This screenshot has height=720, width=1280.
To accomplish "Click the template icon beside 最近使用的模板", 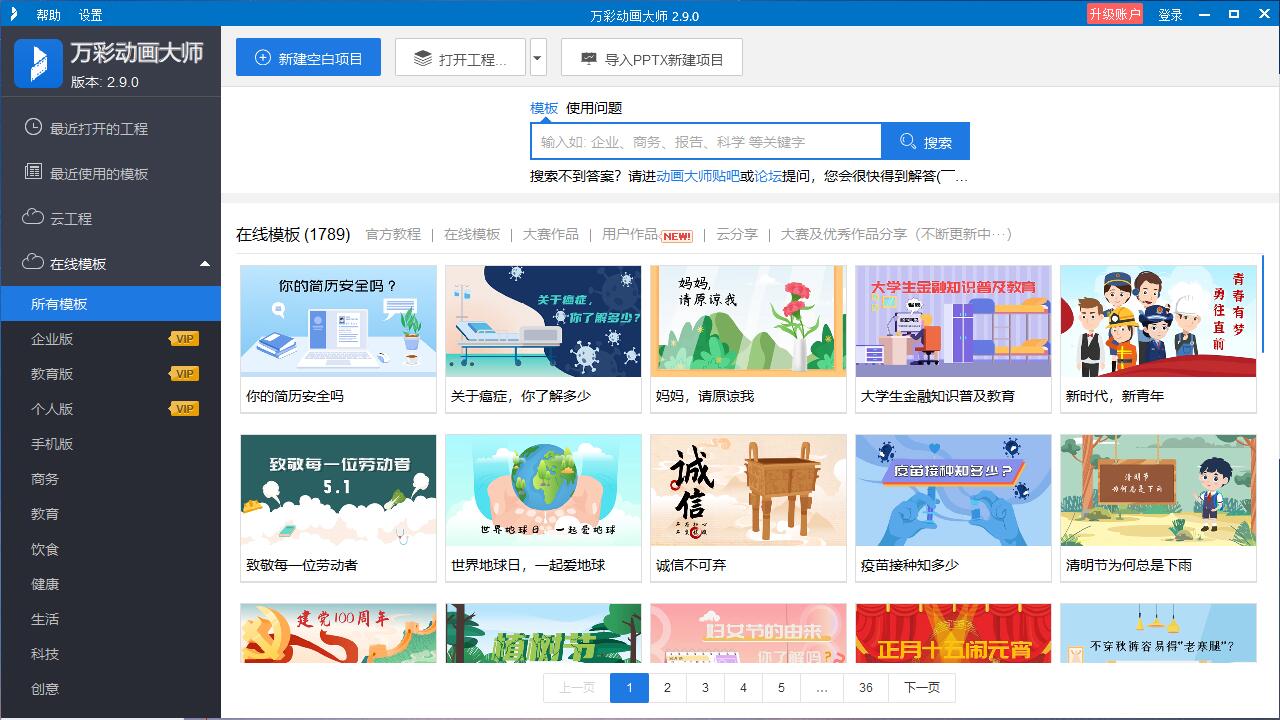I will point(33,172).
